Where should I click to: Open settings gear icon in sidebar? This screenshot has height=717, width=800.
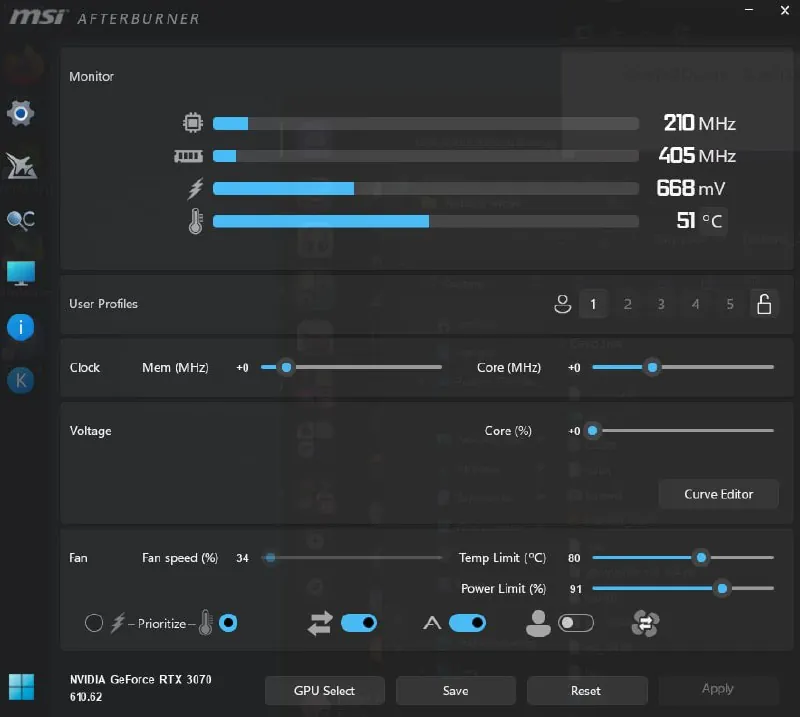[x=20, y=113]
